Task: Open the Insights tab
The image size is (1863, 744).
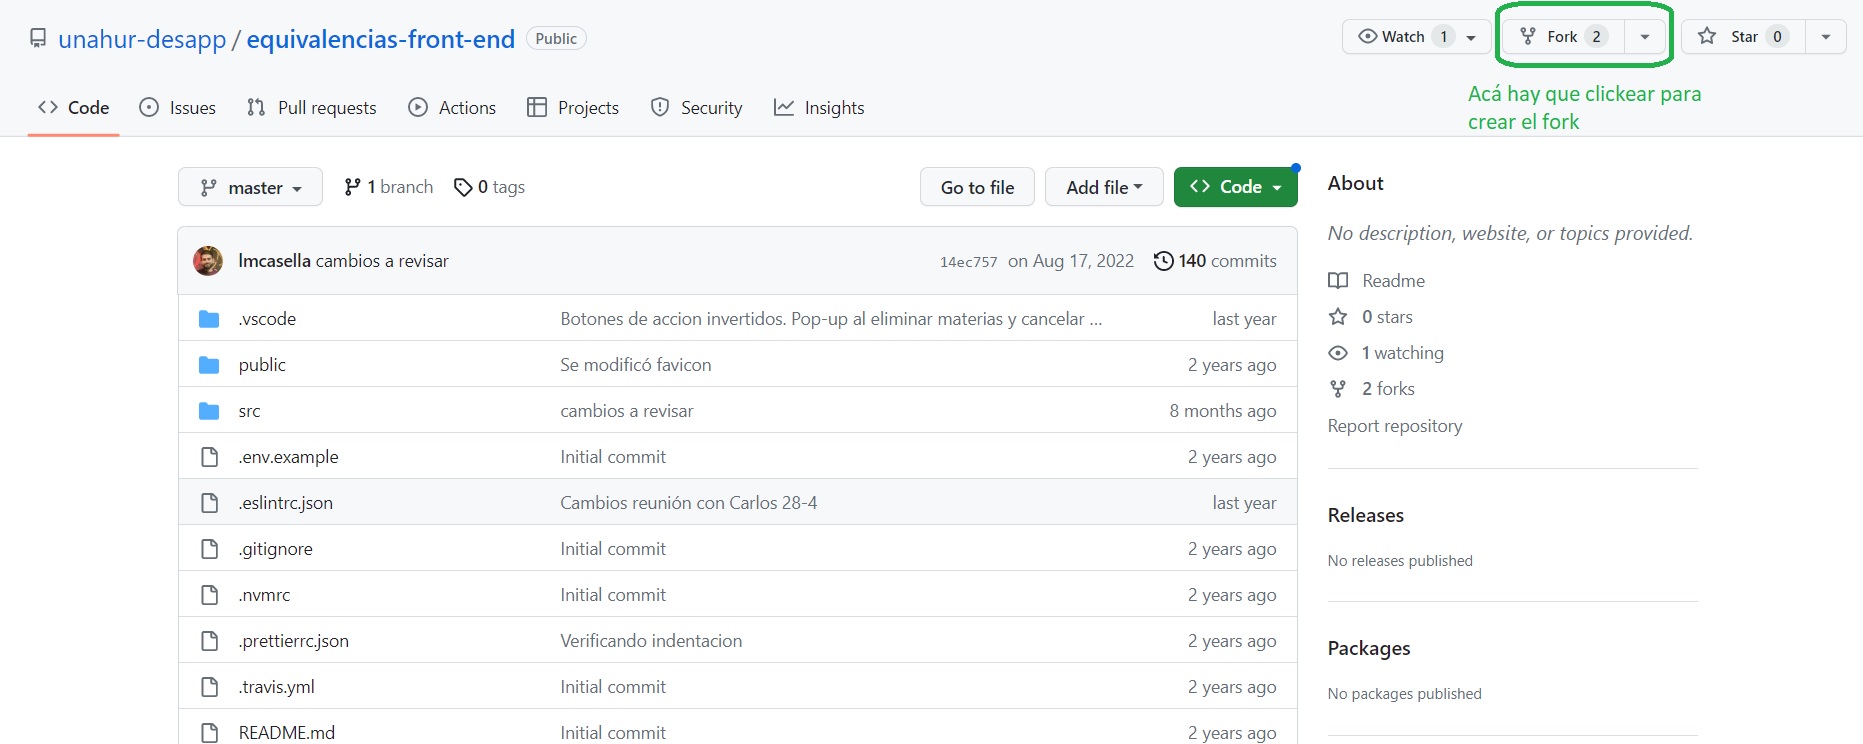Action: point(819,108)
